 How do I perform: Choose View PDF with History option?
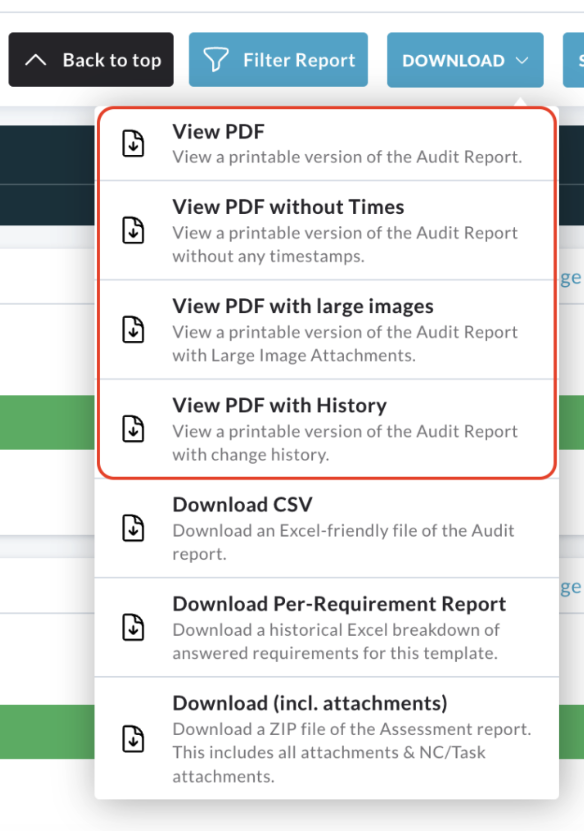[327, 429]
